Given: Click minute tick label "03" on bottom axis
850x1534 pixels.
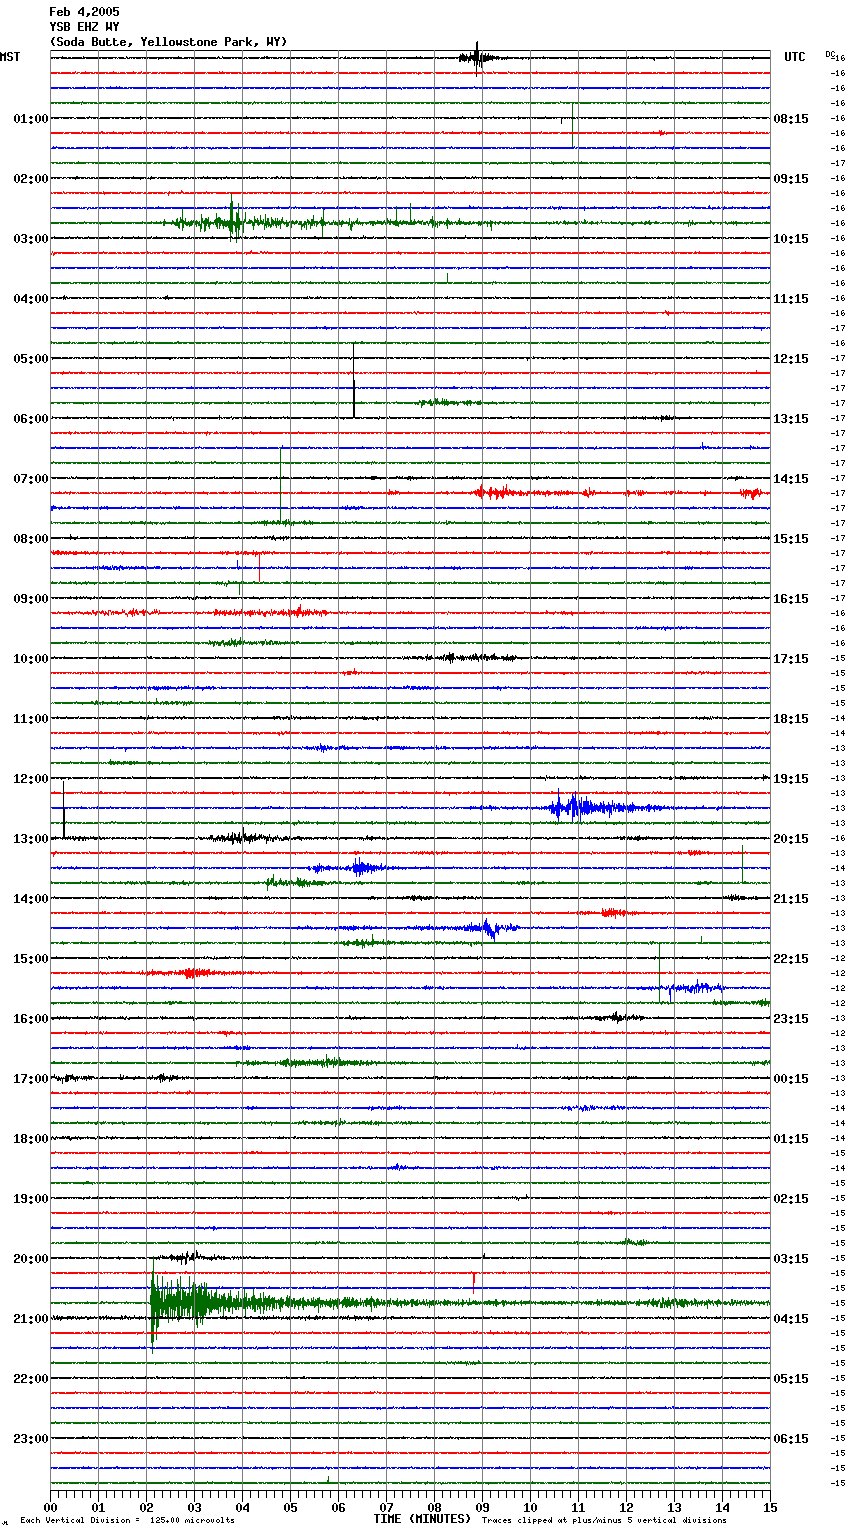Looking at the screenshot, I should coord(194,1507).
